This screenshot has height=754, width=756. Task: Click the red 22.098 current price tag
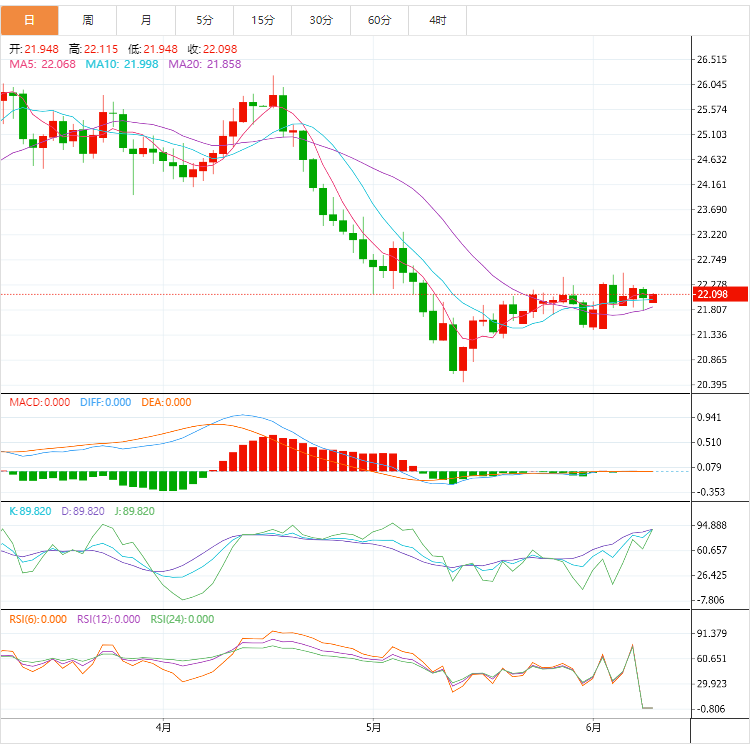pyautogui.click(x=720, y=295)
